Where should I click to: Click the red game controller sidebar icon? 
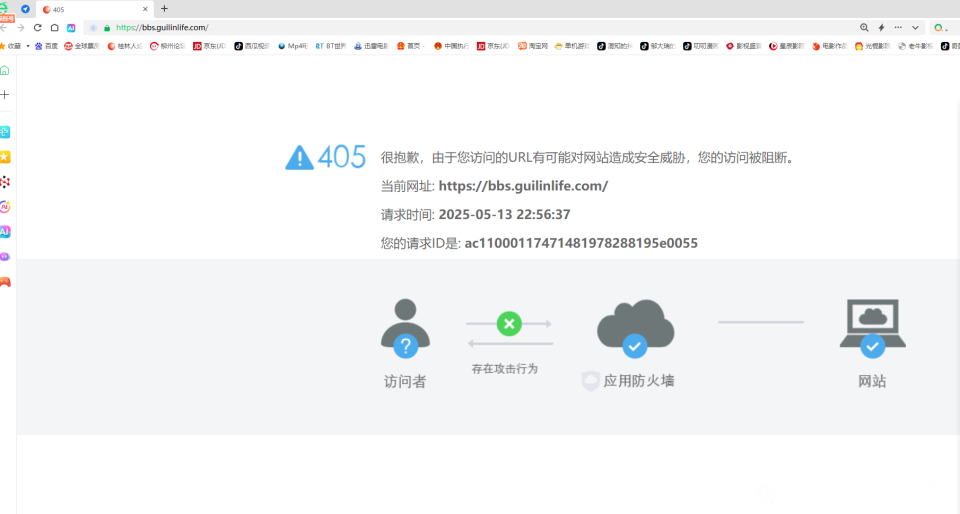click(5, 282)
